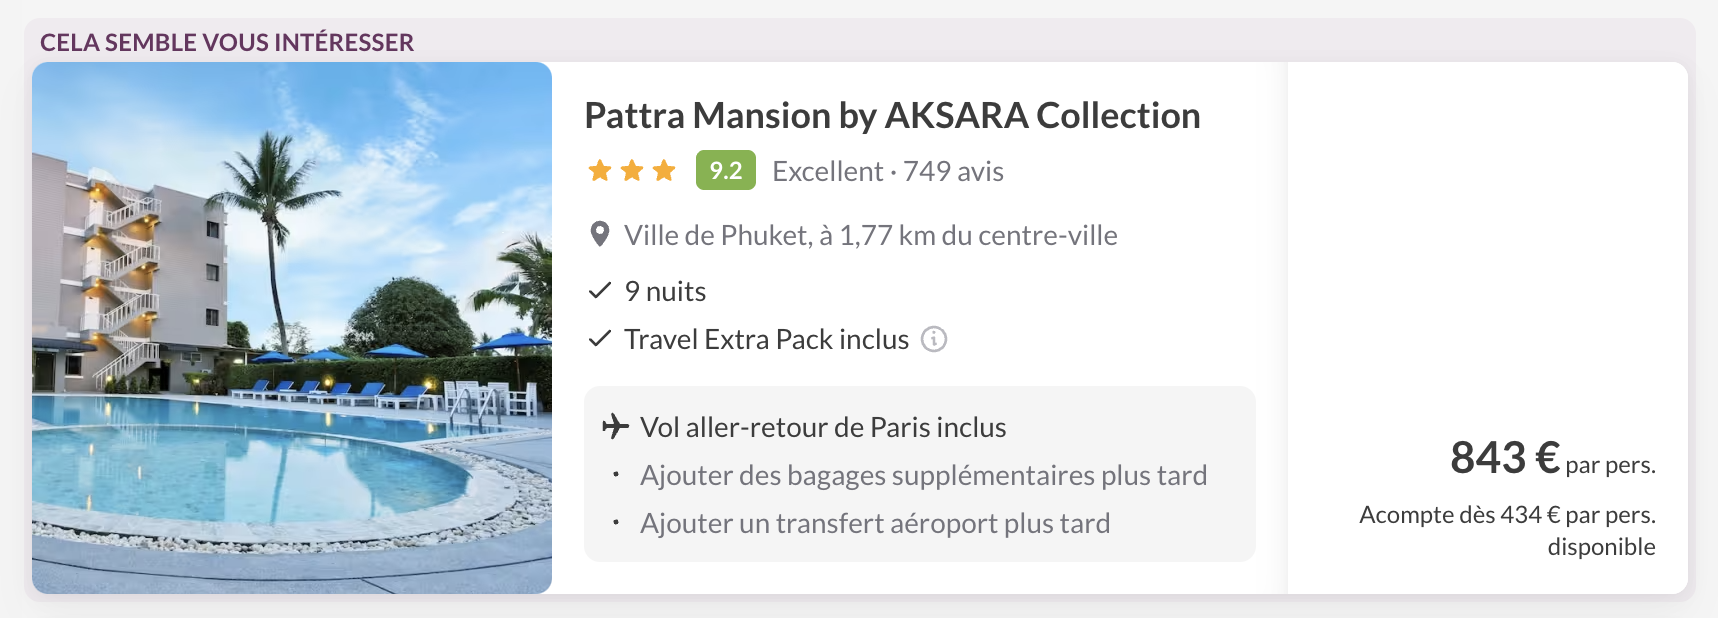Image resolution: width=1718 pixels, height=618 pixels.
Task: Click the 9 nuits text
Action: click(665, 292)
